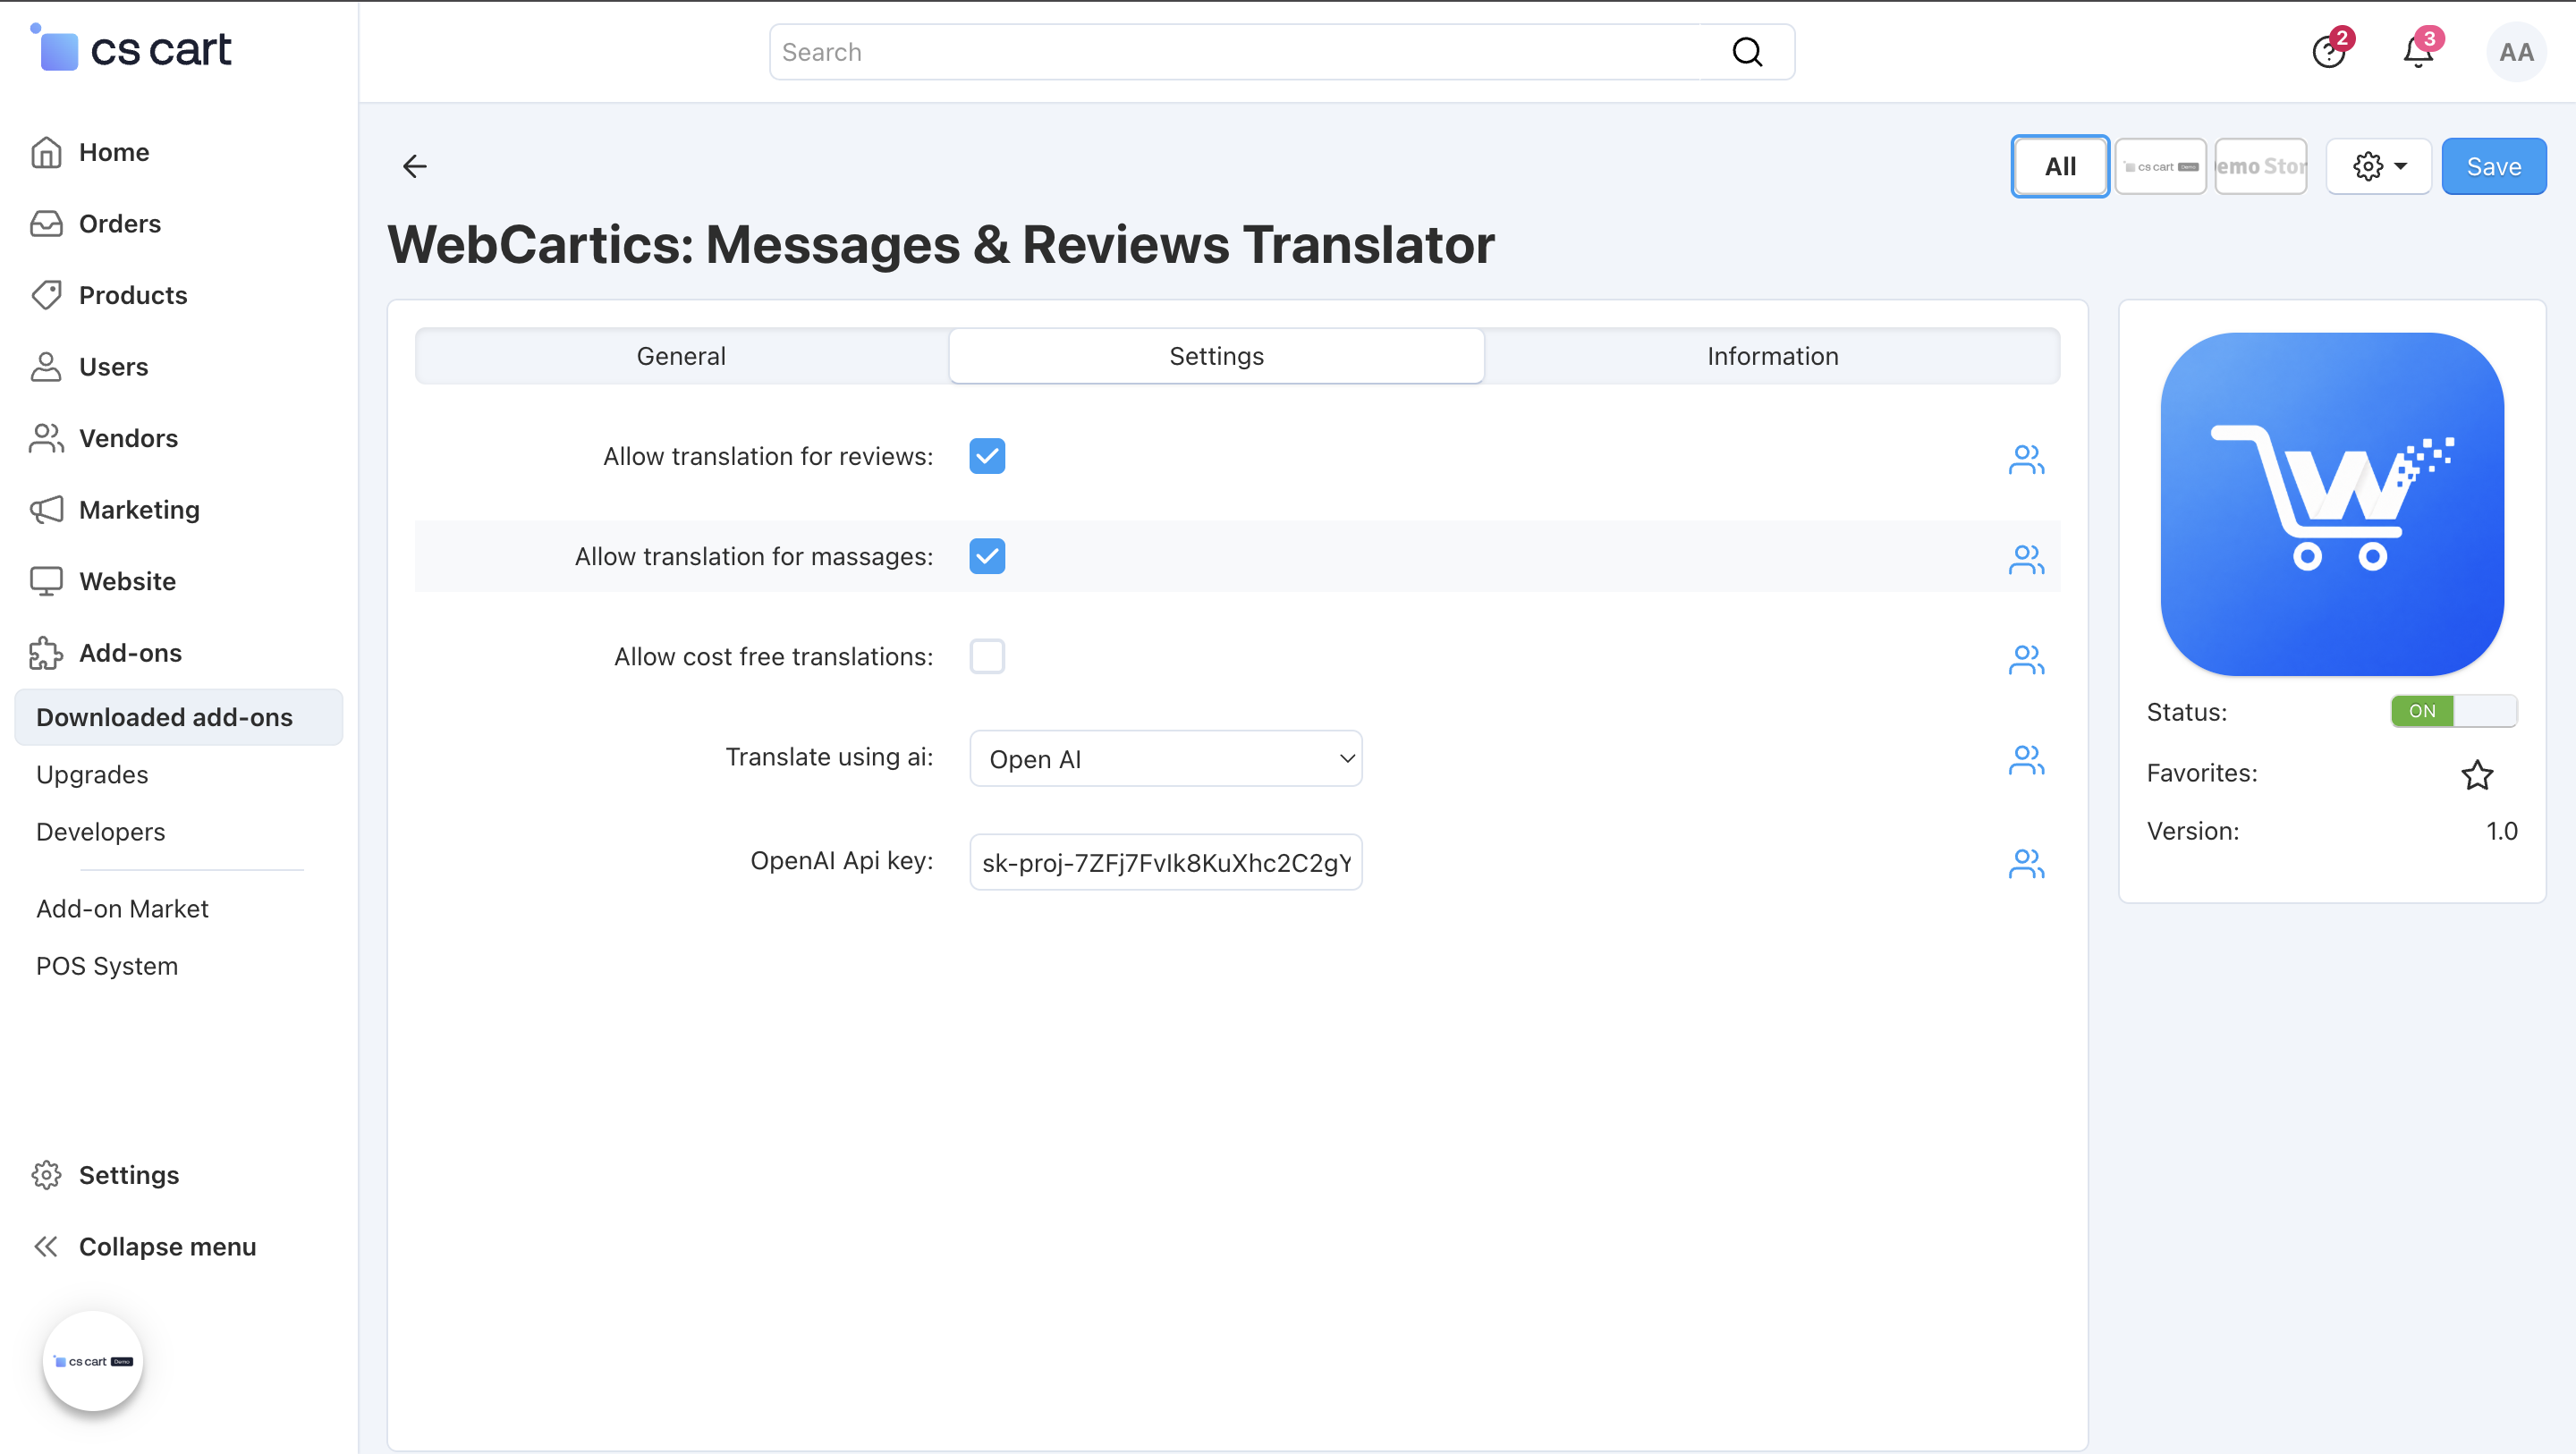Select the All storefronts button

coord(2060,166)
